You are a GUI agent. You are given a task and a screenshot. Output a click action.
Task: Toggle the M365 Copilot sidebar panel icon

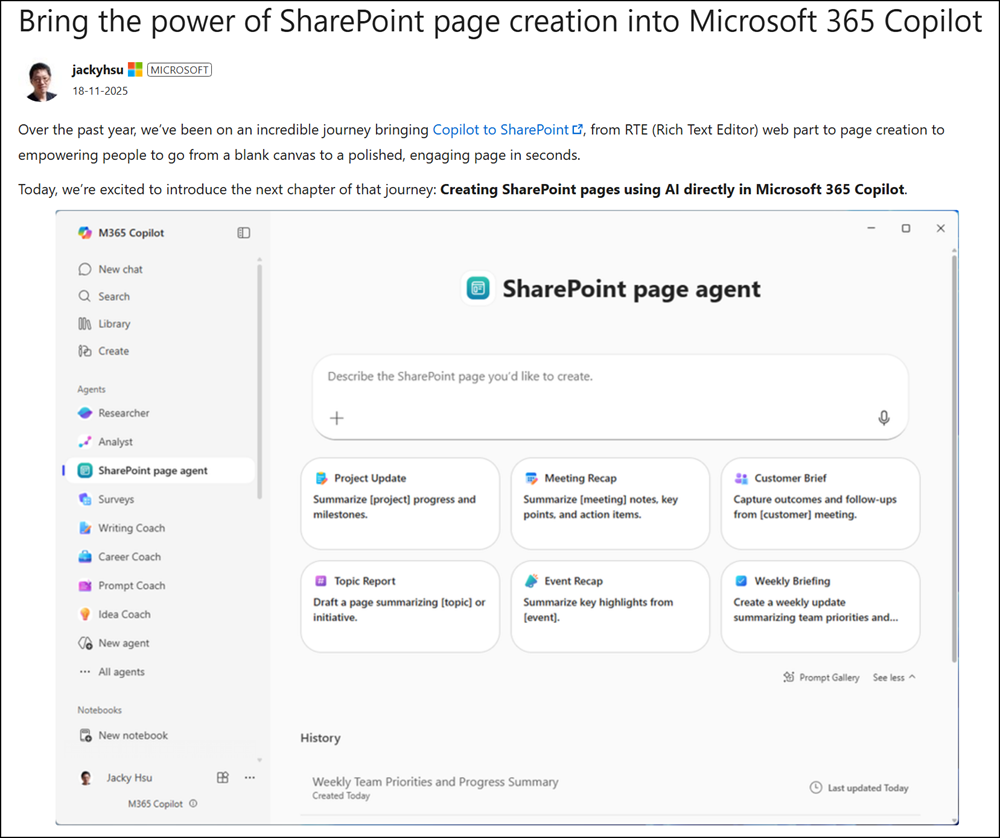(244, 233)
